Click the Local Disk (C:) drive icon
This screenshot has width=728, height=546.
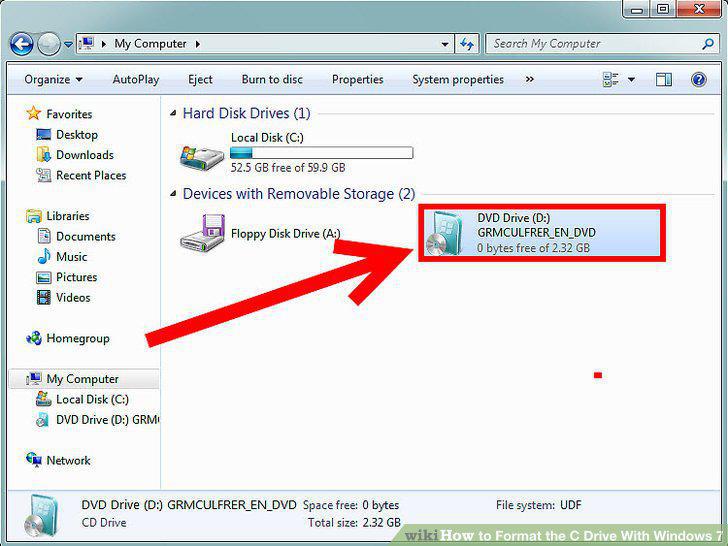click(x=202, y=157)
